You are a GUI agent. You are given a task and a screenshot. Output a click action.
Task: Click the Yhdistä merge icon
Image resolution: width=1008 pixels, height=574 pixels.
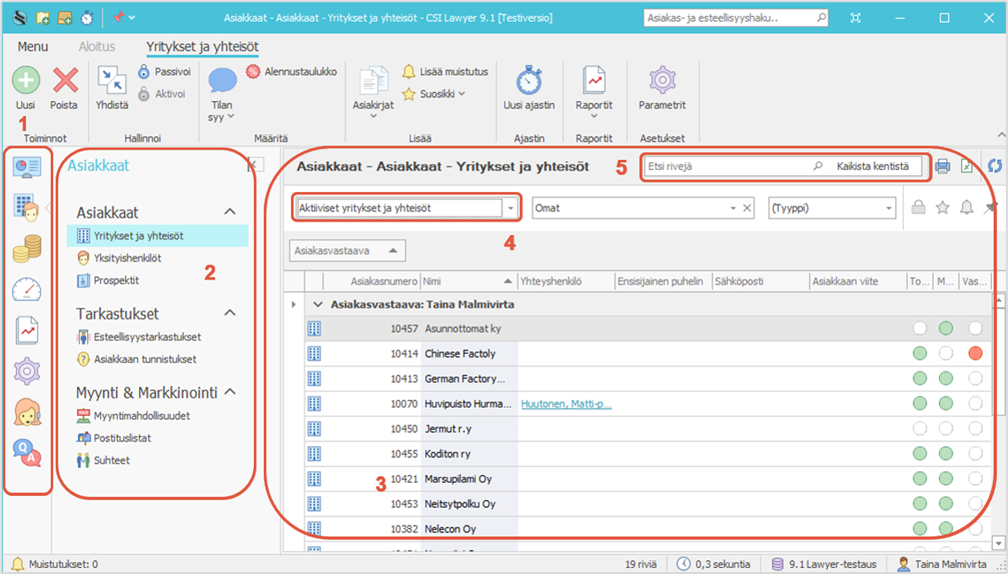111,81
